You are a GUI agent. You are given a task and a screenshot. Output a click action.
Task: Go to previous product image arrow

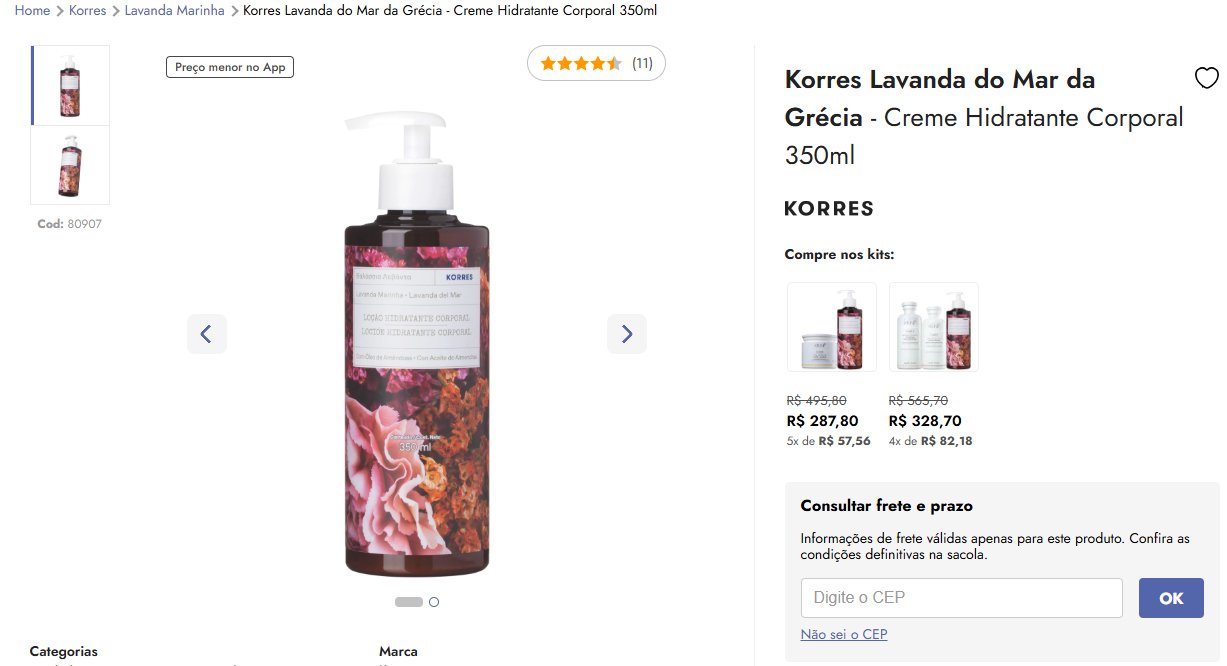tap(207, 334)
